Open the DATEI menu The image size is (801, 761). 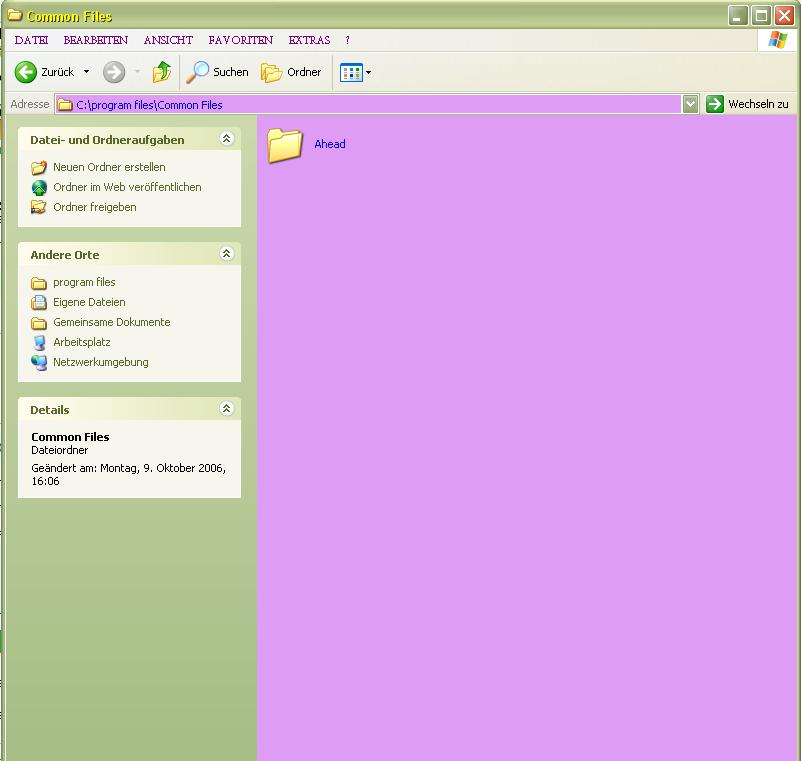(31, 40)
